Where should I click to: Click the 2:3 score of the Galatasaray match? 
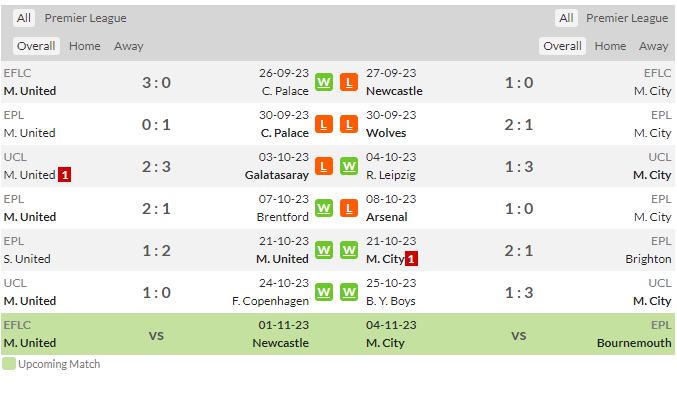coord(156,167)
